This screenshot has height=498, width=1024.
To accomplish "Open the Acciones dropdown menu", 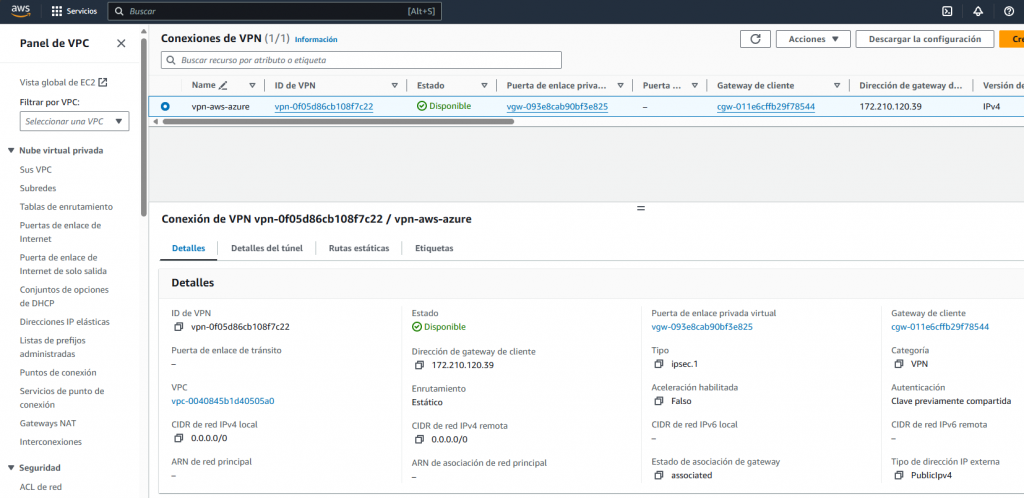I will pos(812,39).
